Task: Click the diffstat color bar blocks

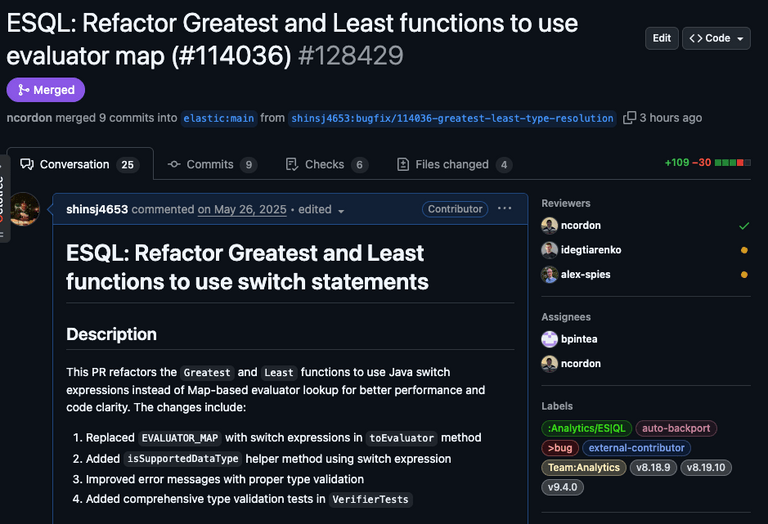Action: point(732,163)
